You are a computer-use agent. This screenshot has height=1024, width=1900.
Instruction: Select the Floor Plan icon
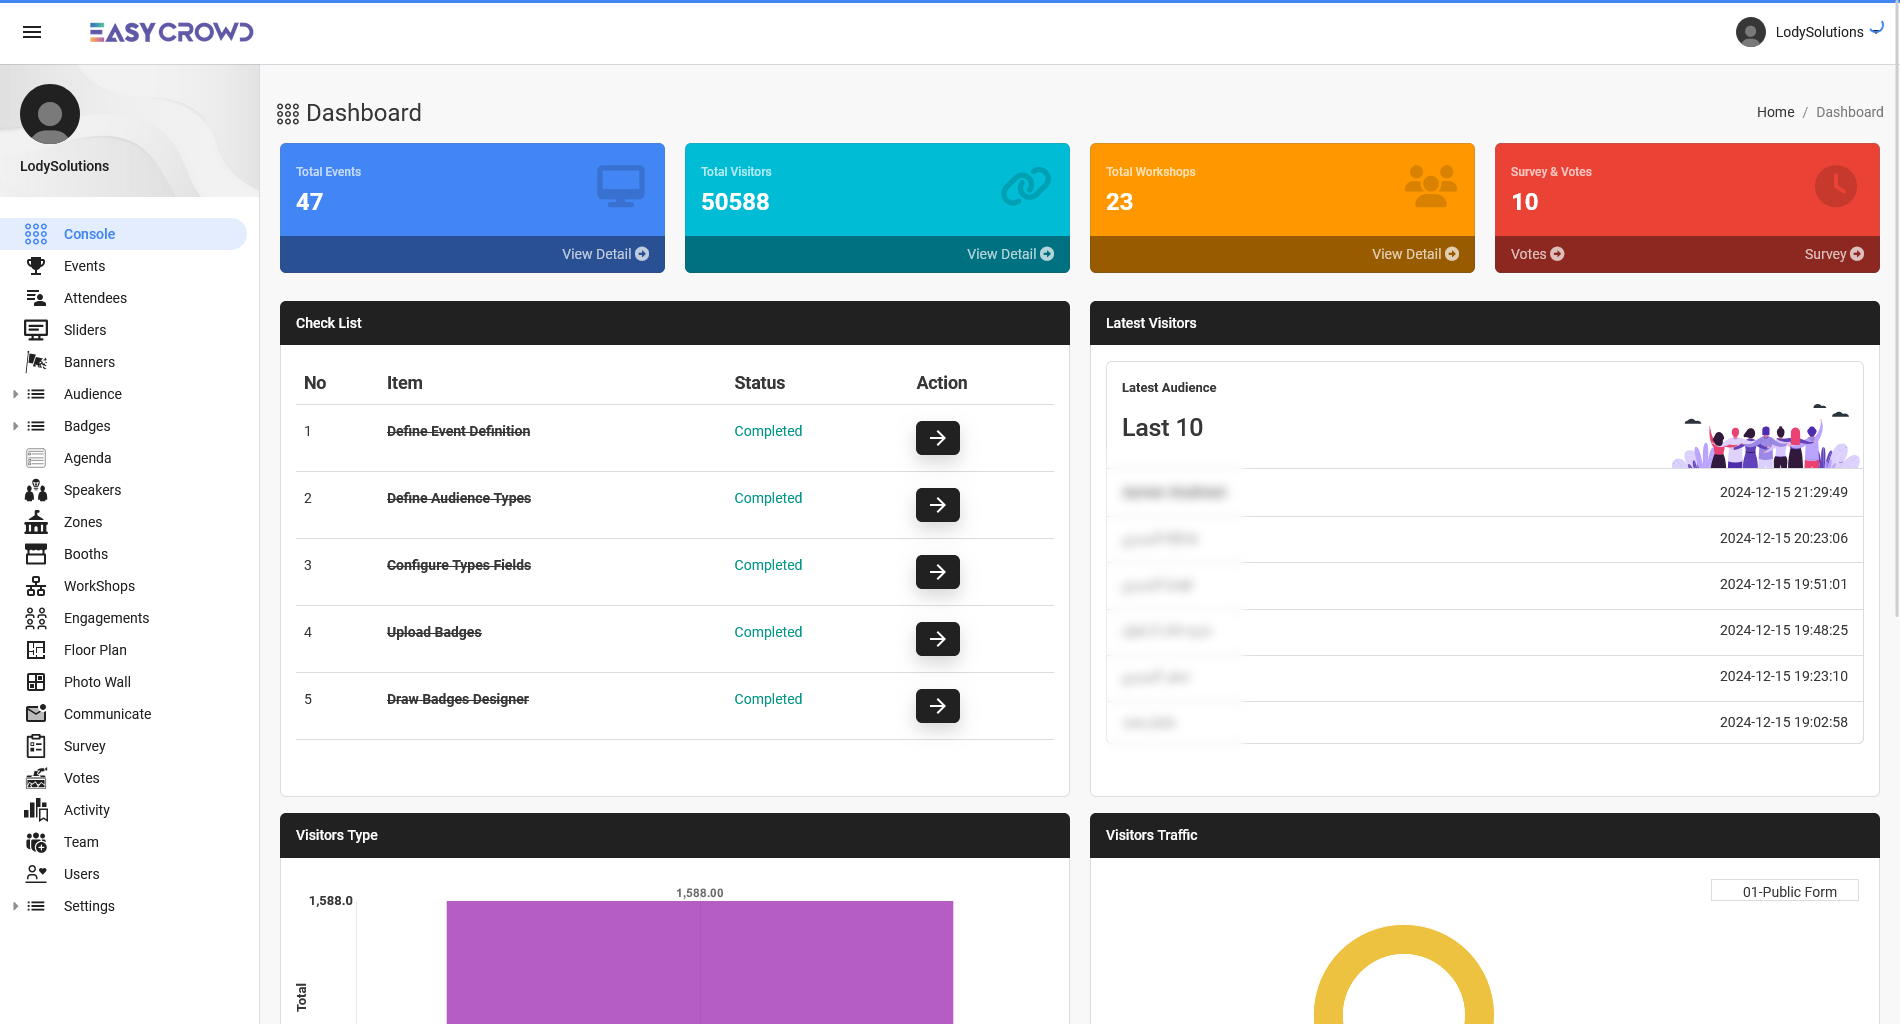point(36,650)
